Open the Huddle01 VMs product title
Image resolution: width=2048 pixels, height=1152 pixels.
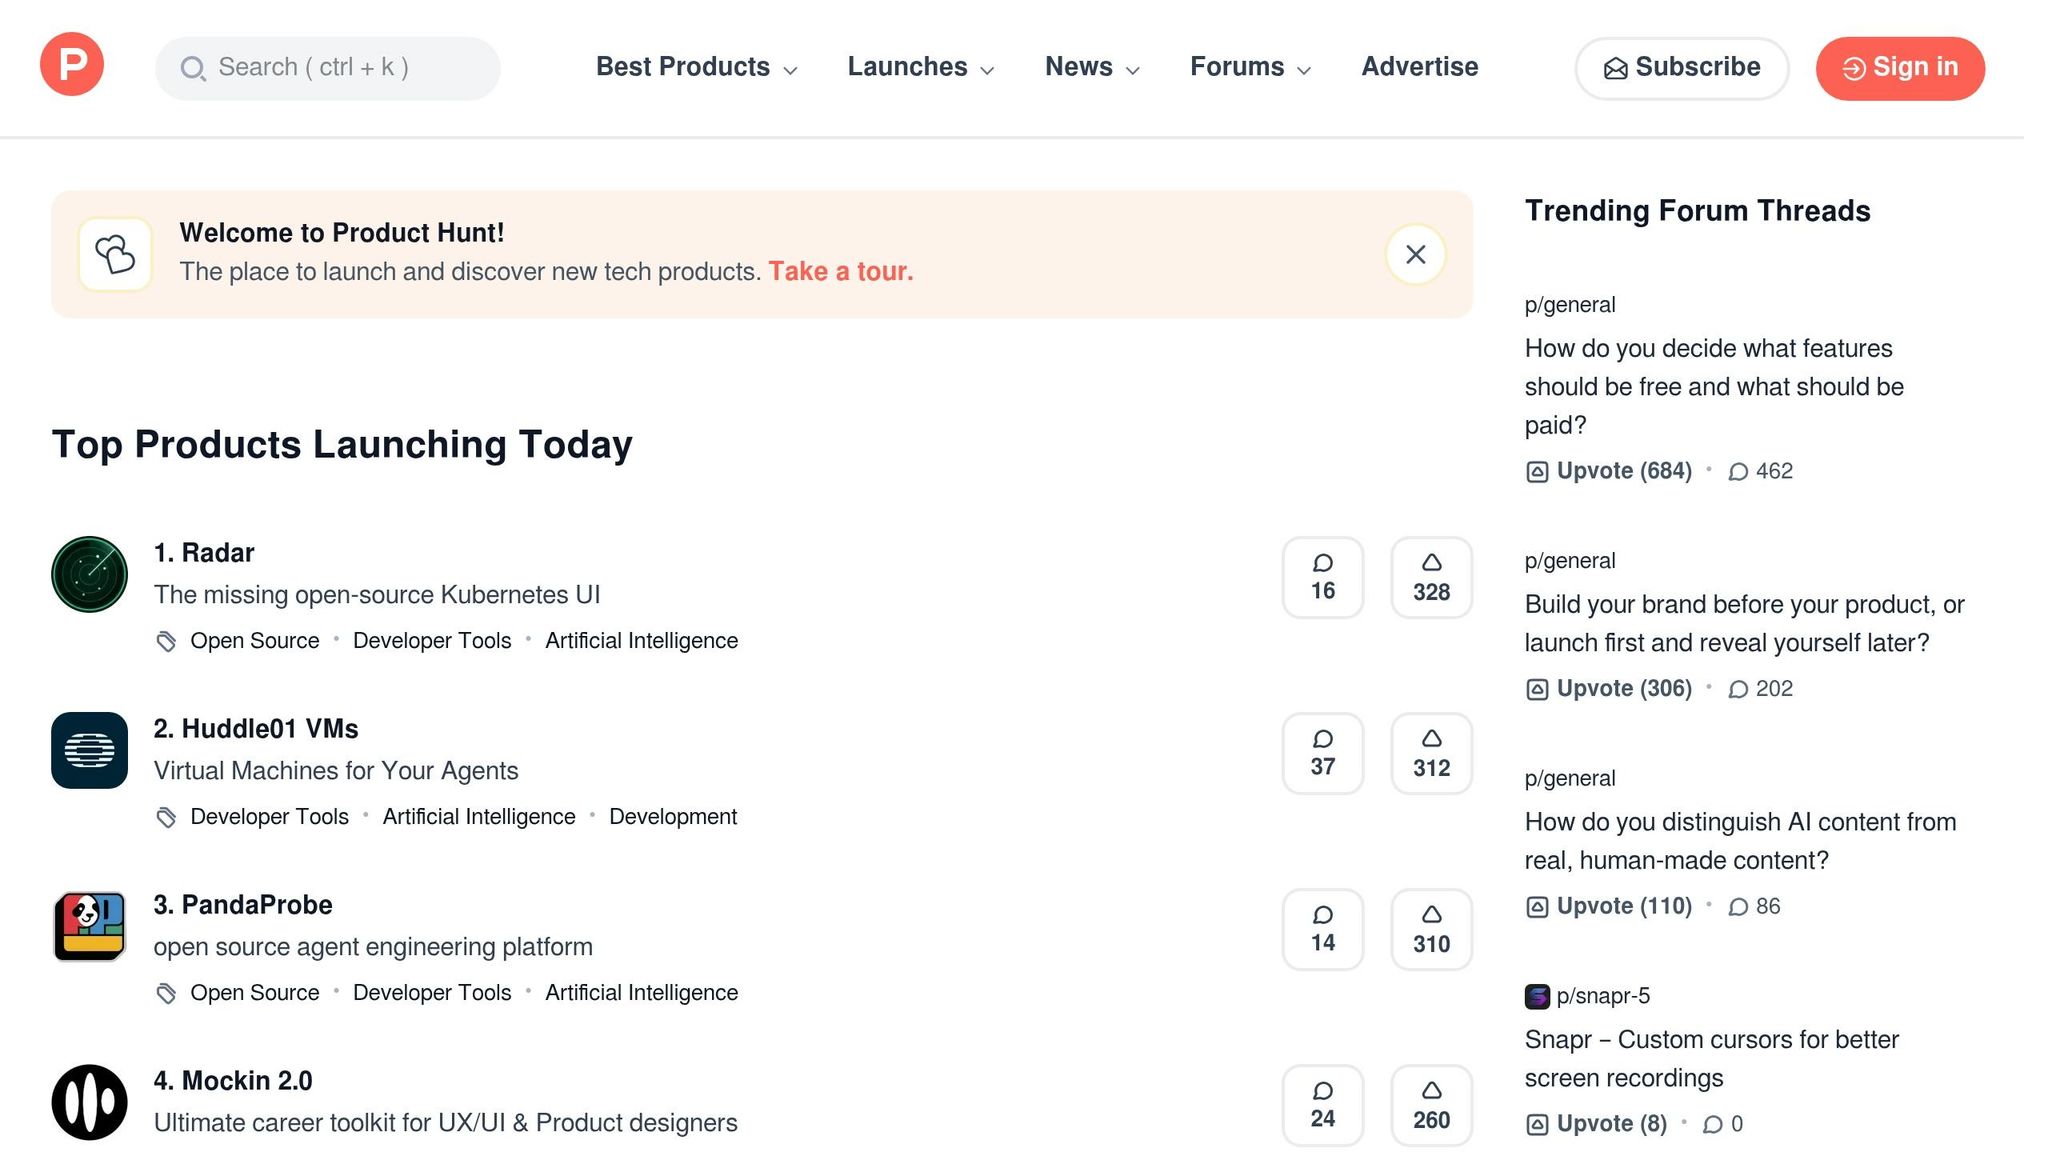tap(256, 729)
